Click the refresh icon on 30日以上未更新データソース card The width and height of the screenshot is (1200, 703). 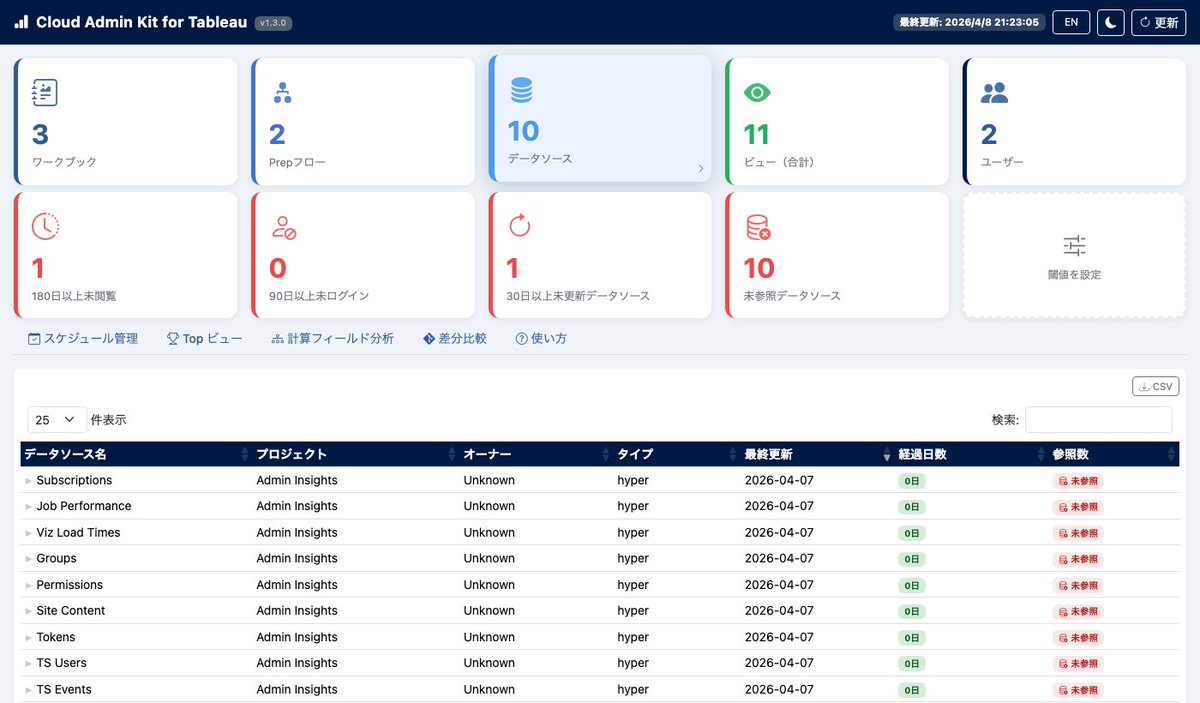[520, 227]
